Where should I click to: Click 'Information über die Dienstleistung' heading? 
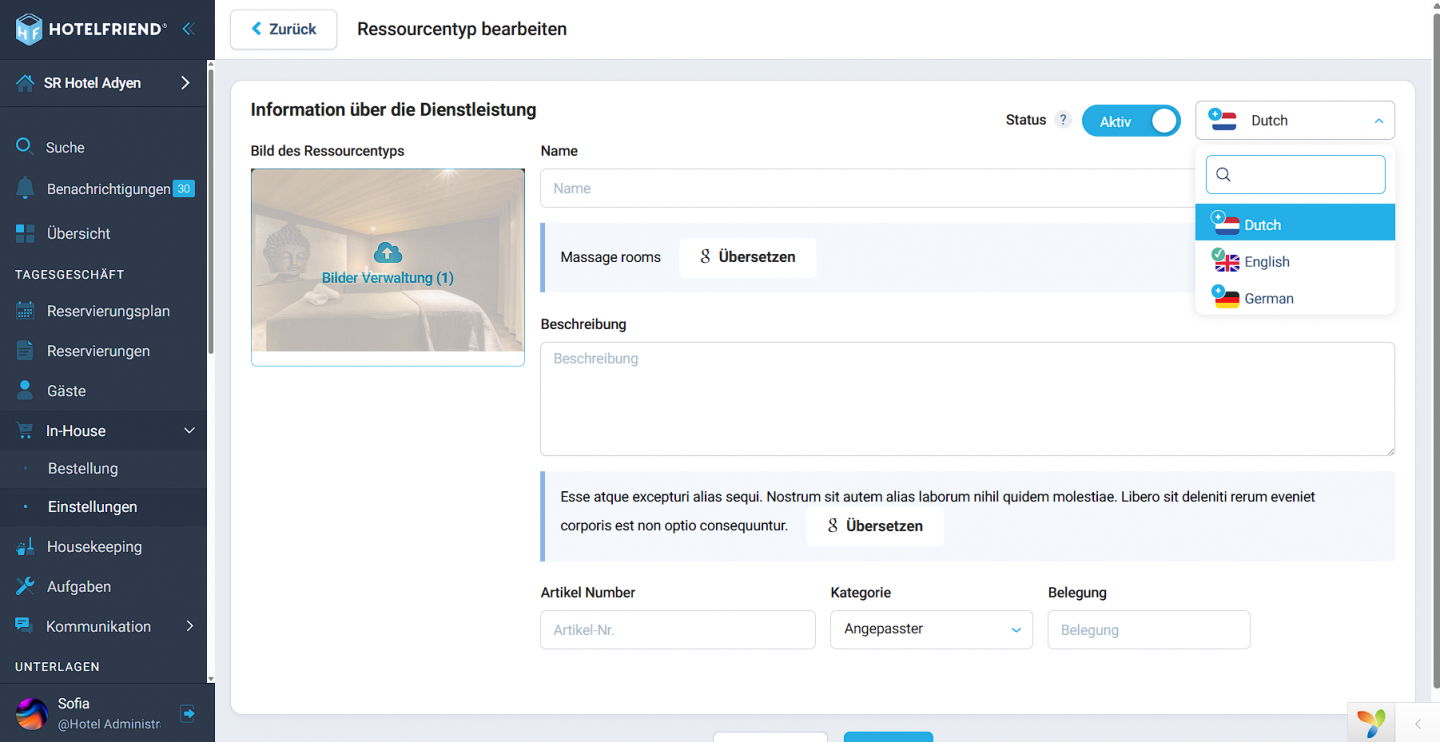393,110
